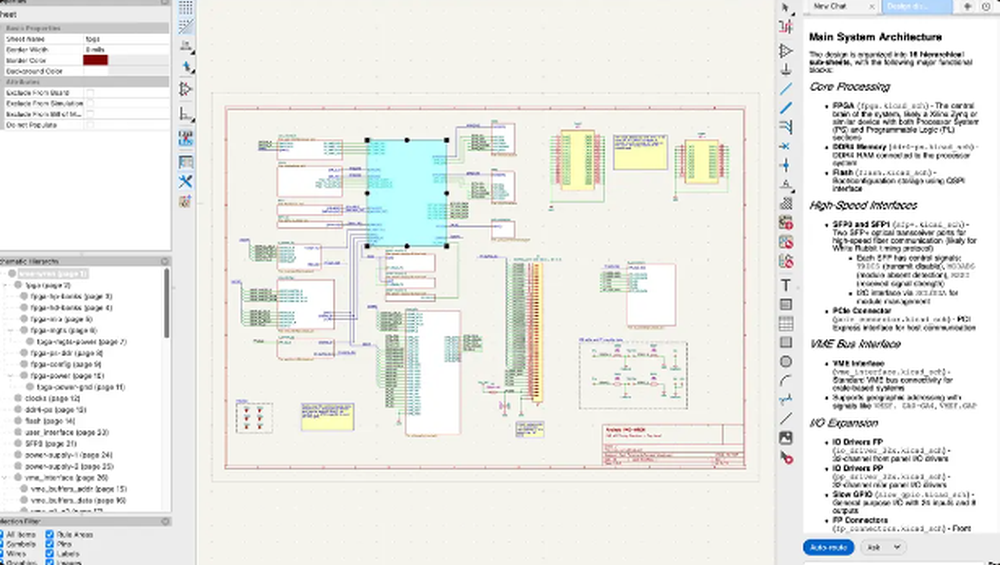Toggle the hierarchy navigator panel icon
This screenshot has width=1000, height=565.
click(186, 163)
